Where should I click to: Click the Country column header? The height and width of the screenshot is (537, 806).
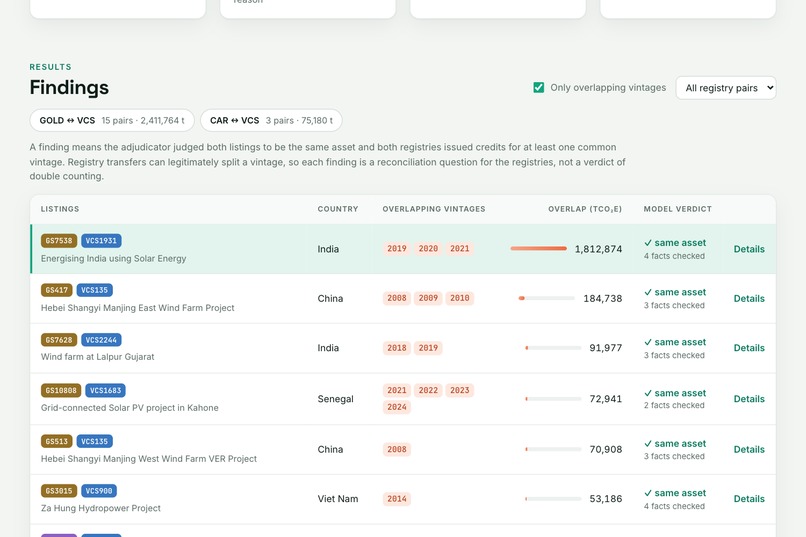click(338, 209)
